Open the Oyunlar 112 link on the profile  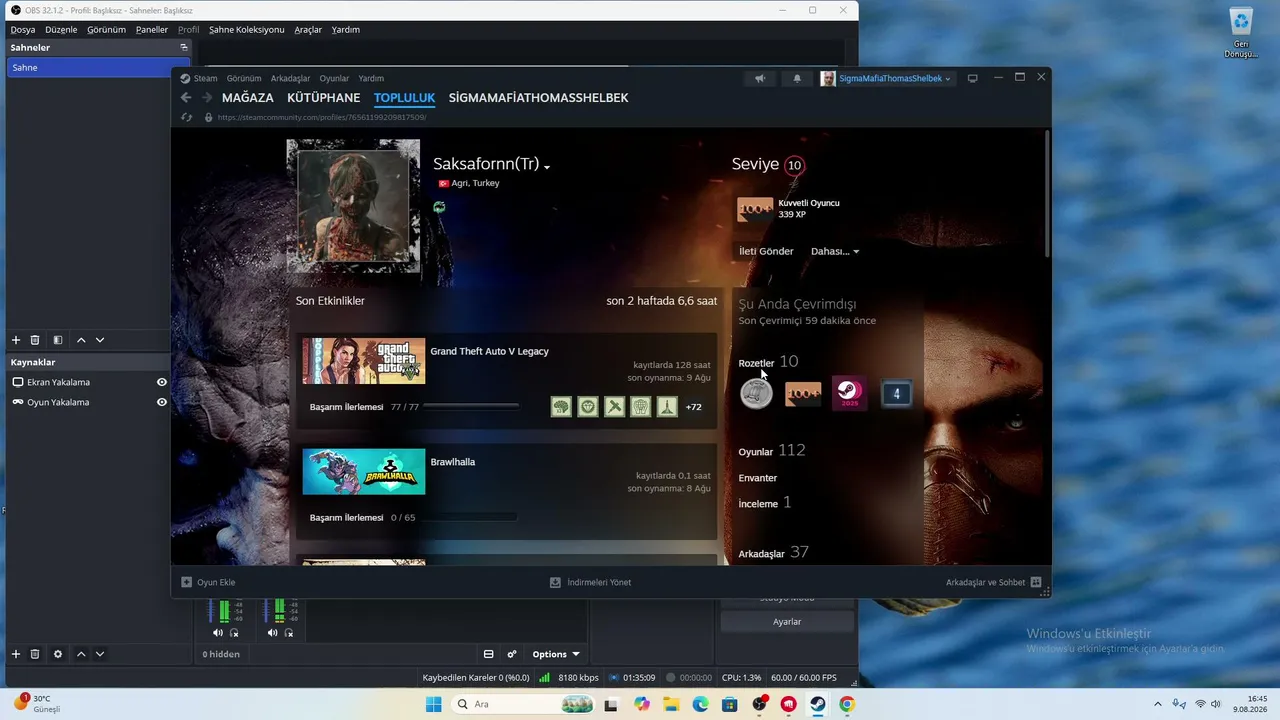[x=772, y=451]
